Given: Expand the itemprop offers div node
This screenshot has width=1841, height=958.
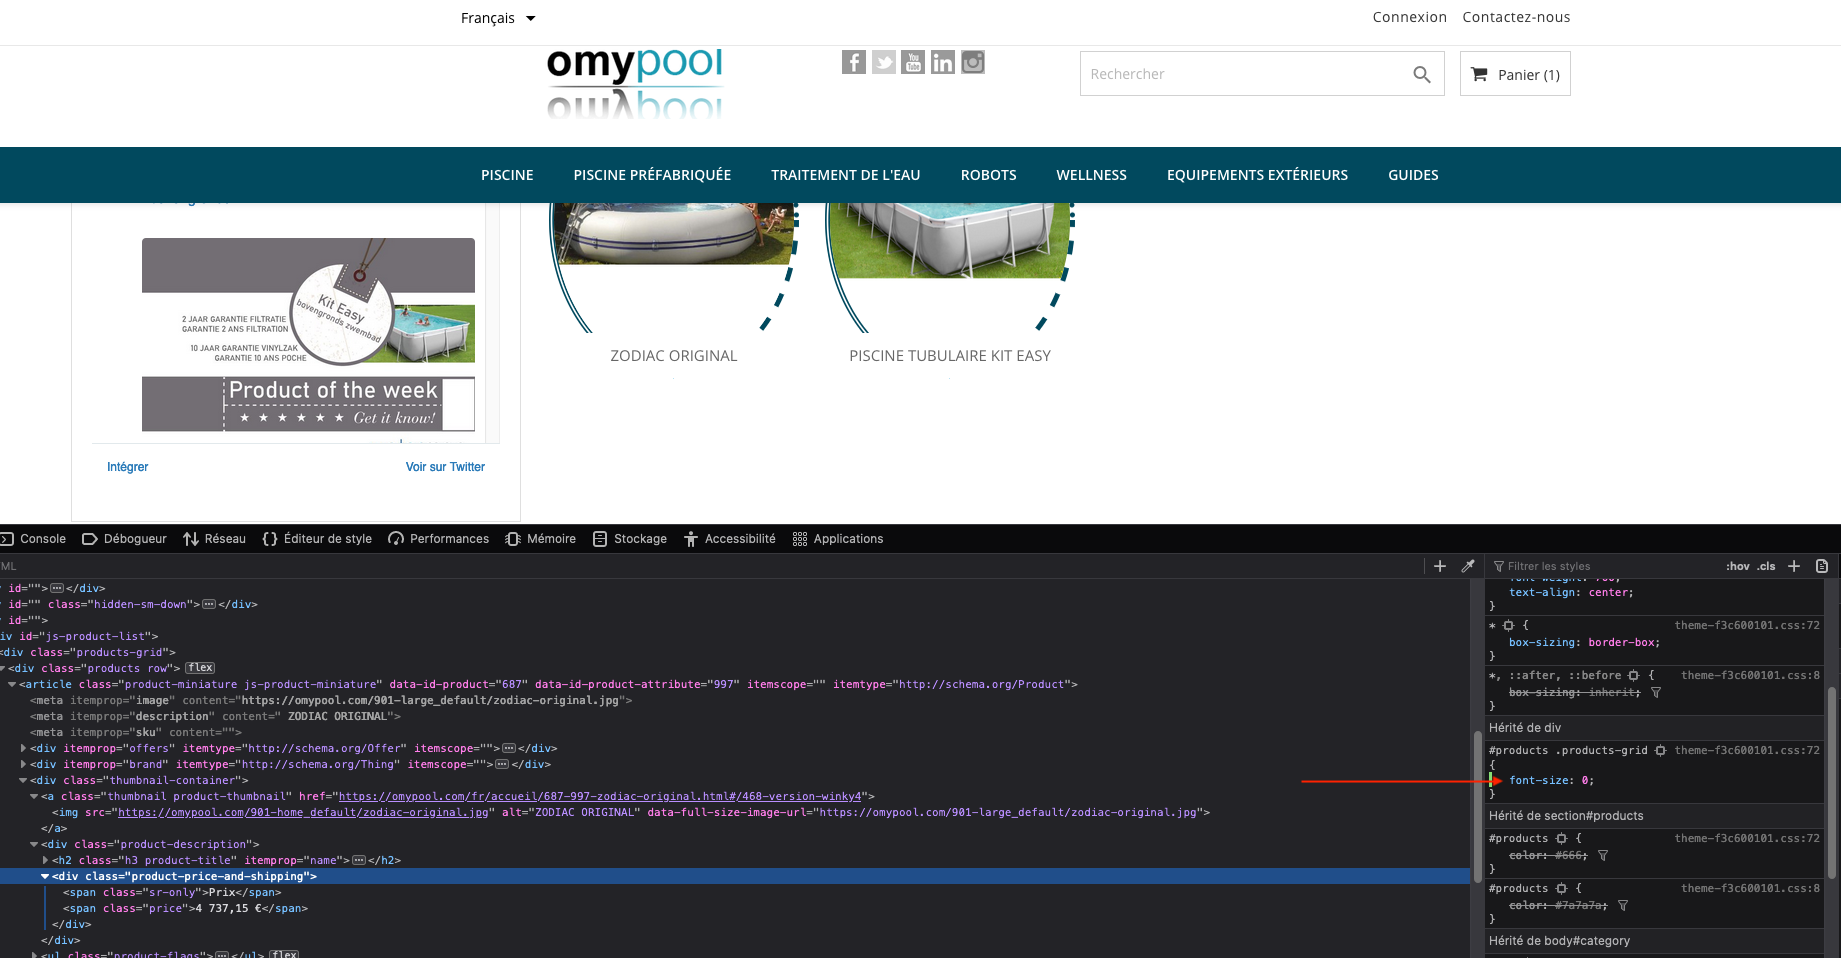Looking at the screenshot, I should point(23,748).
